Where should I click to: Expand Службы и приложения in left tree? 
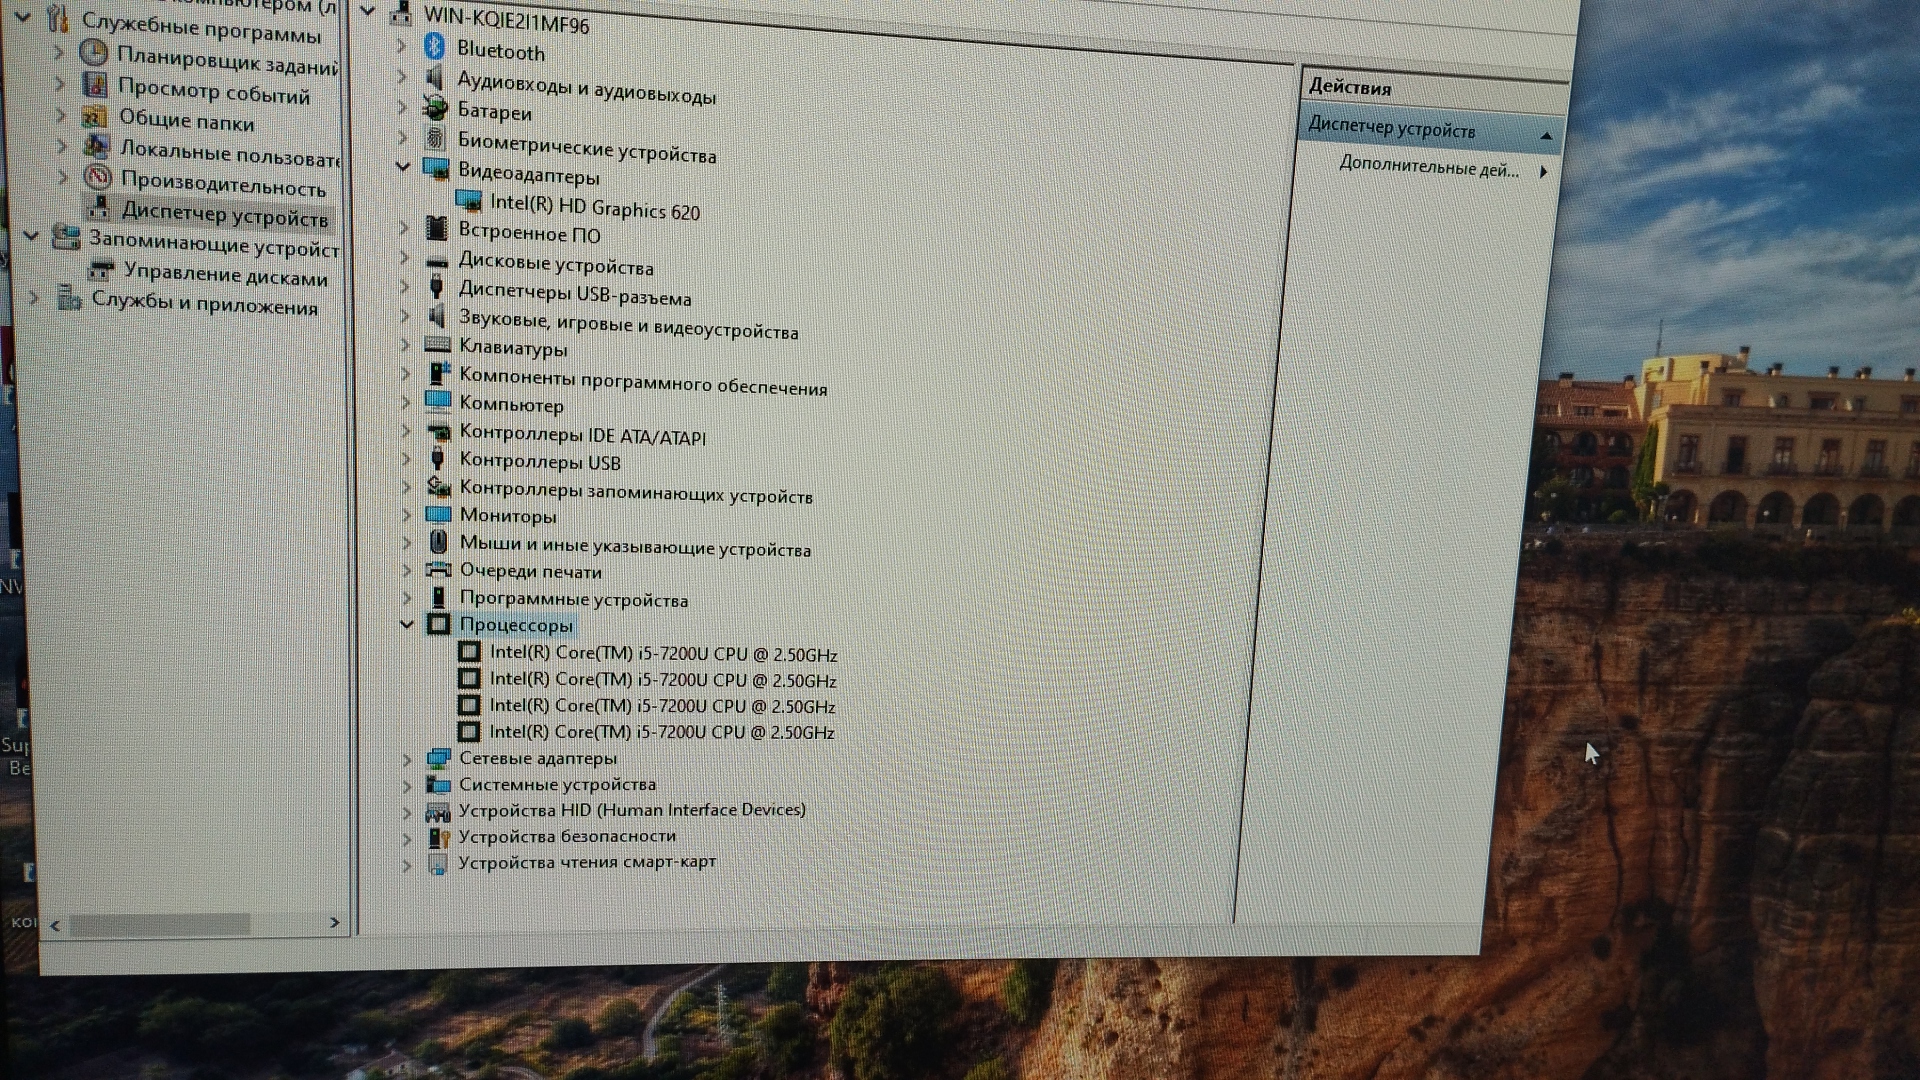34,297
